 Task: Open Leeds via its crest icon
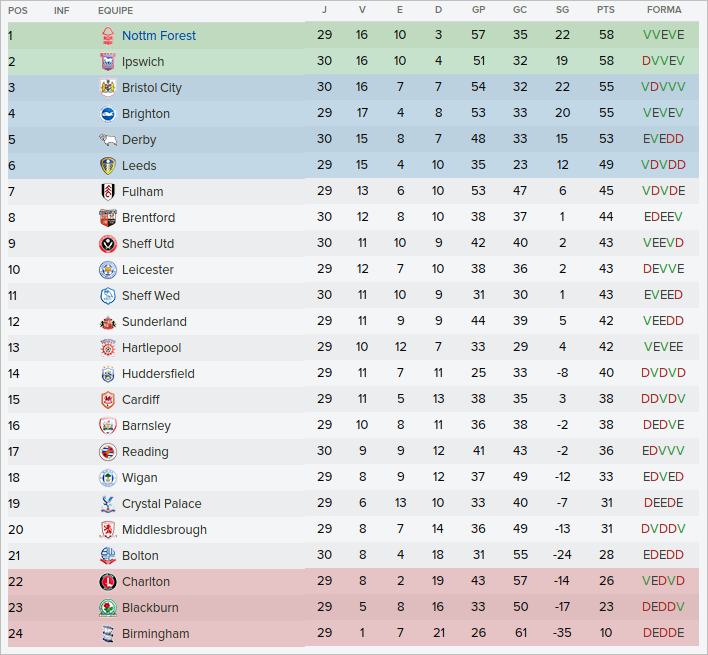click(107, 166)
